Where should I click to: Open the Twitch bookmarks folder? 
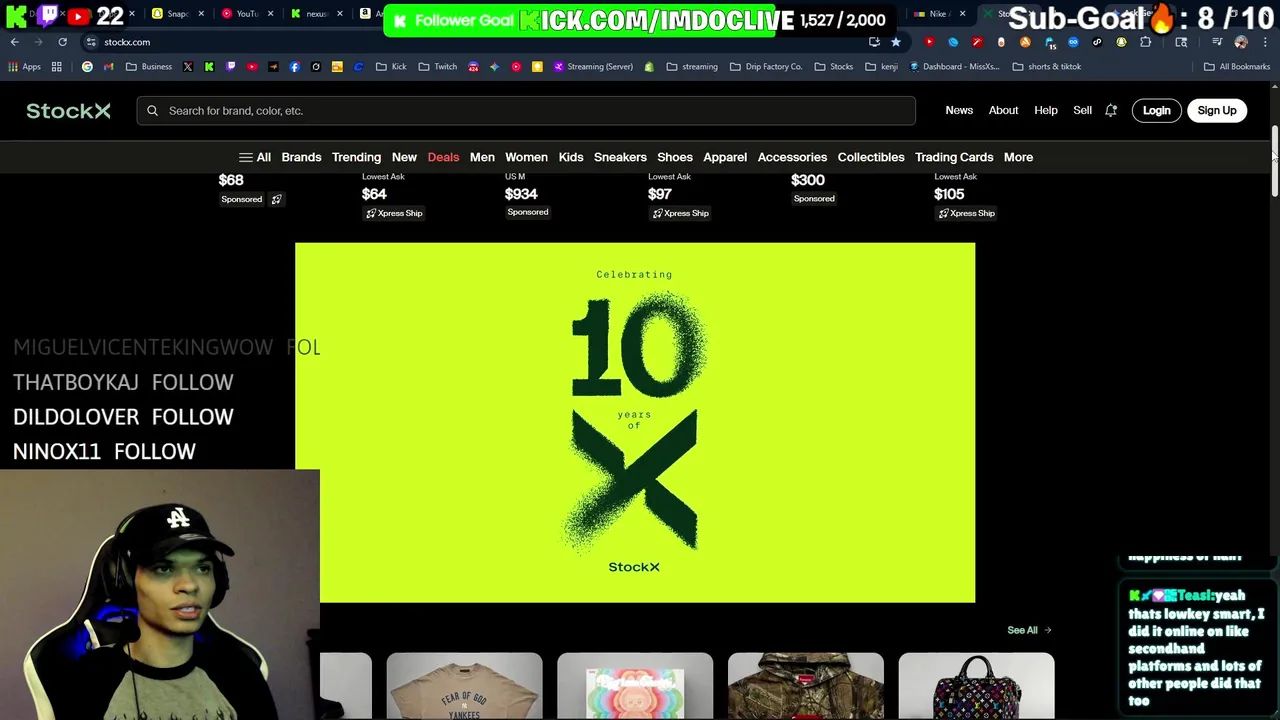[438, 67]
